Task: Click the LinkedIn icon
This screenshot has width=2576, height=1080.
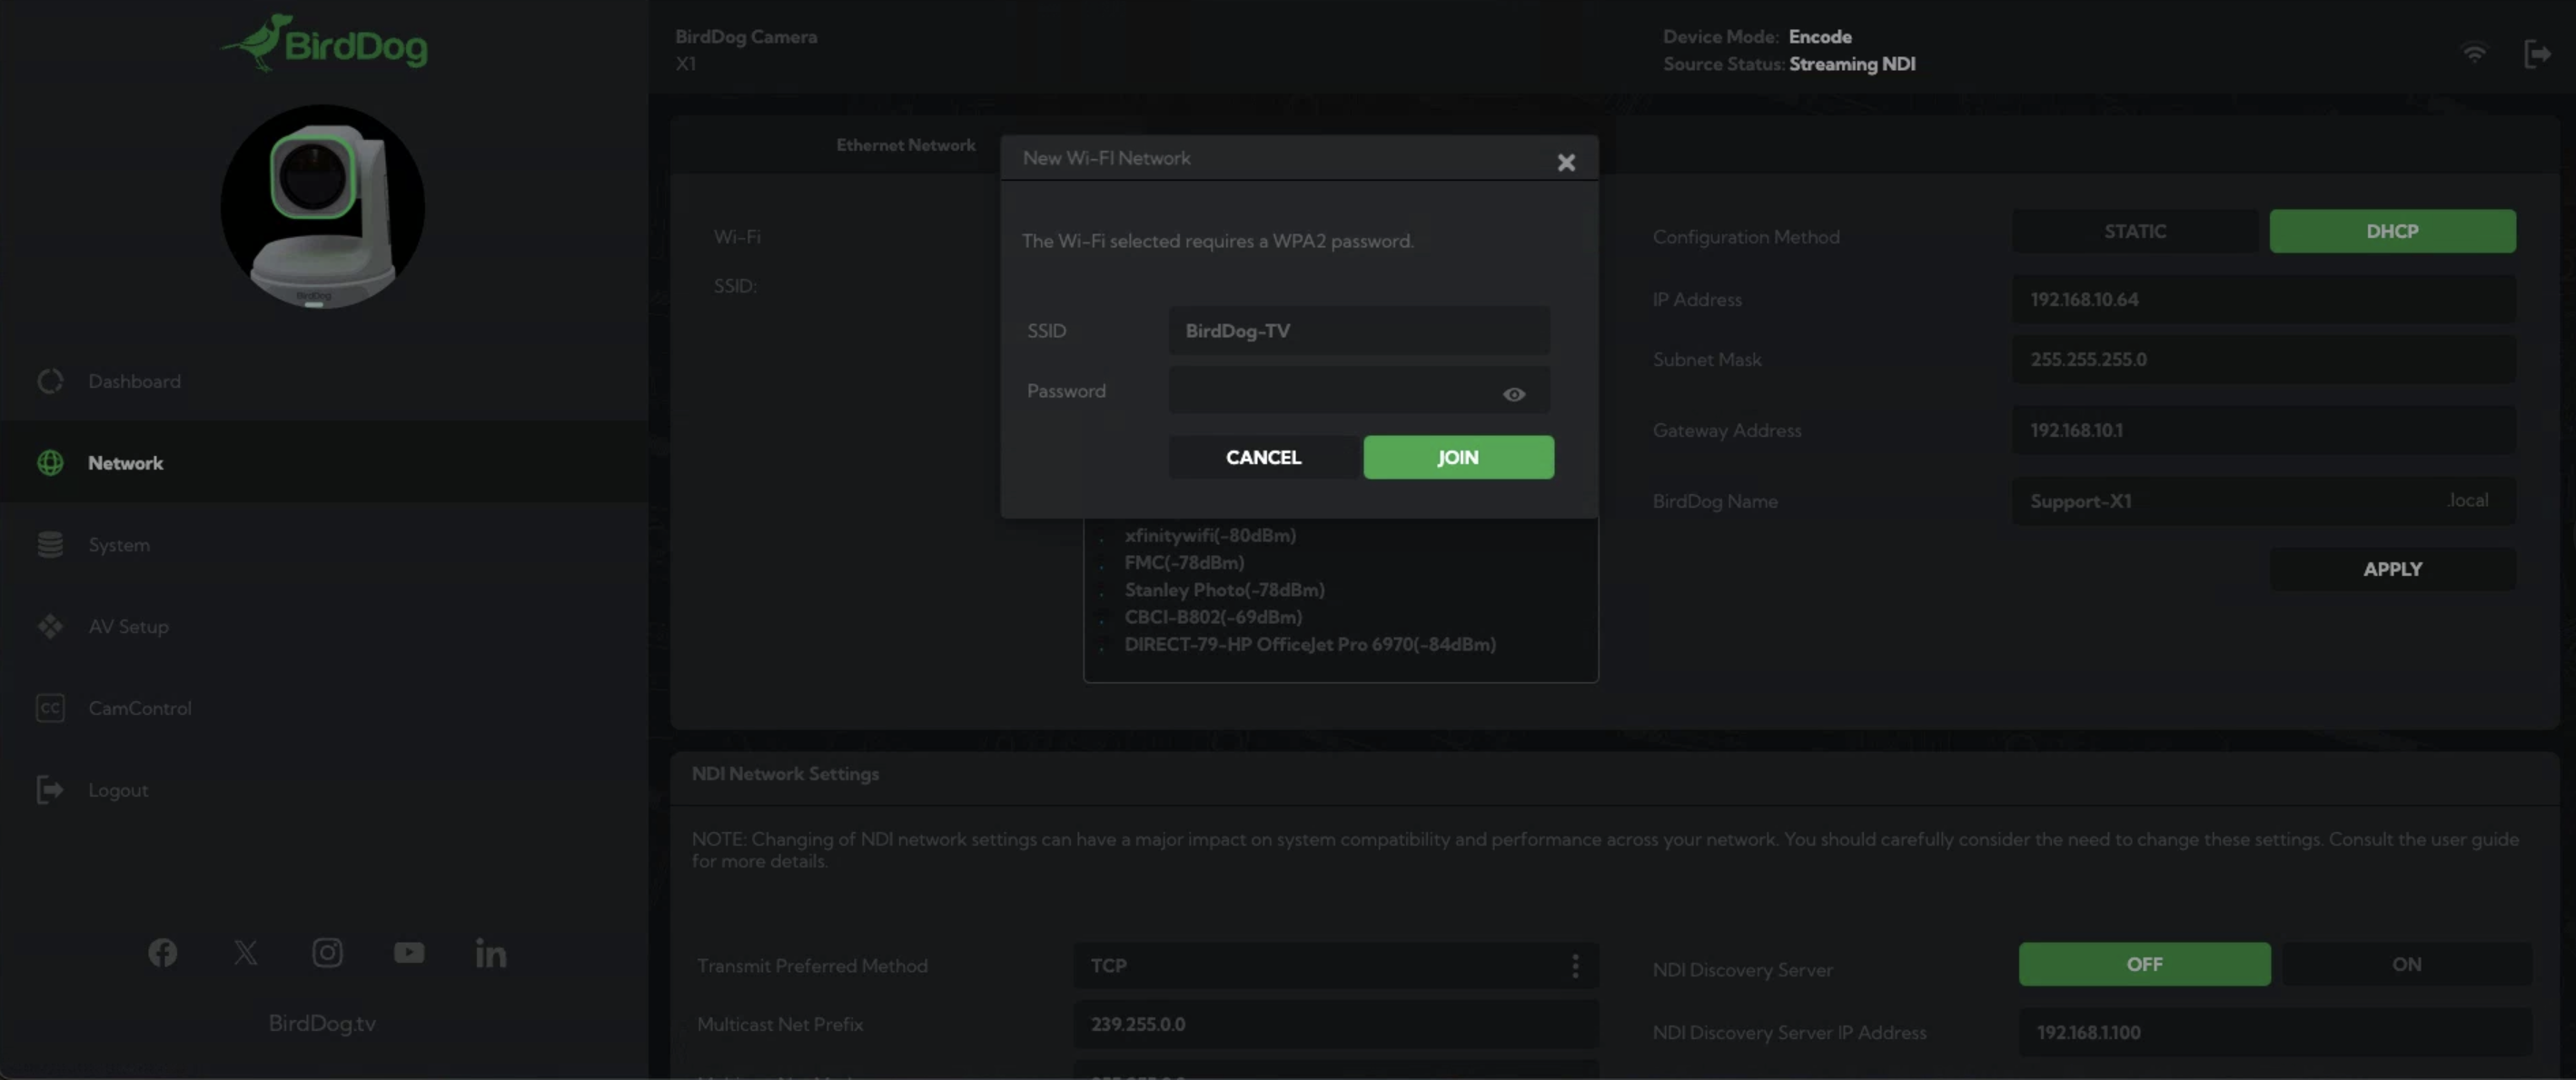Action: [x=490, y=952]
